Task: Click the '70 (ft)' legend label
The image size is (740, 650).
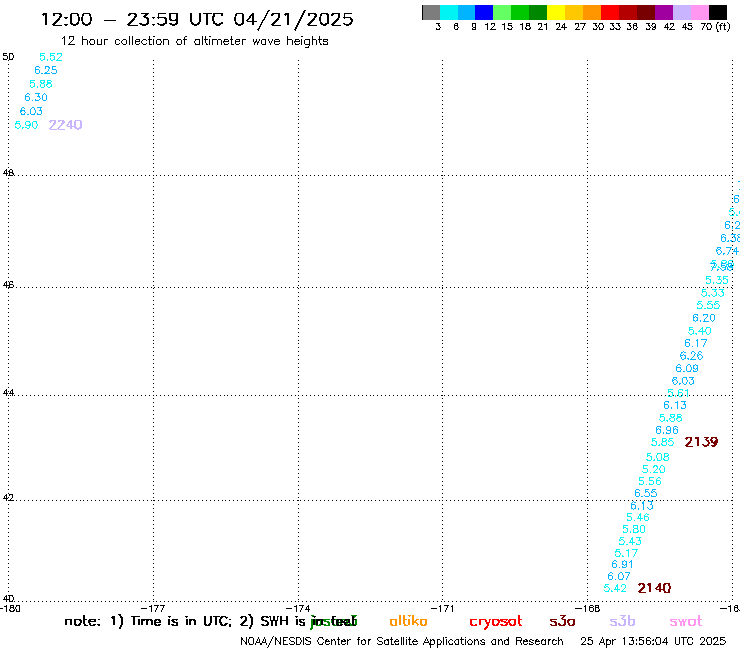Action: [x=715, y=26]
